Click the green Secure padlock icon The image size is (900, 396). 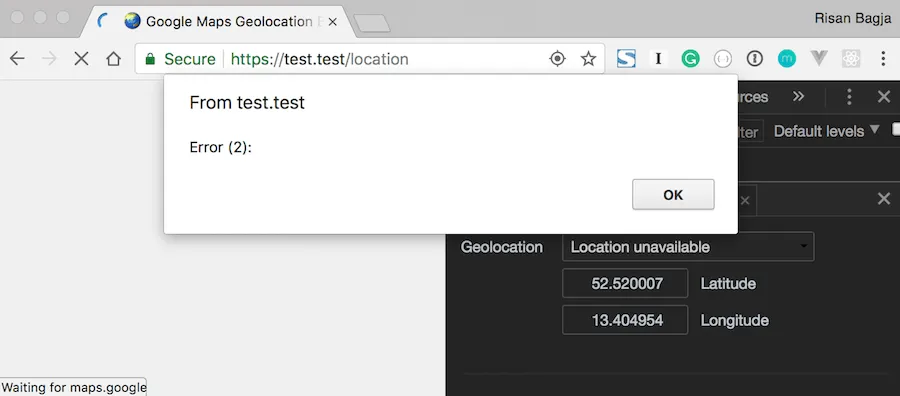[x=150, y=59]
